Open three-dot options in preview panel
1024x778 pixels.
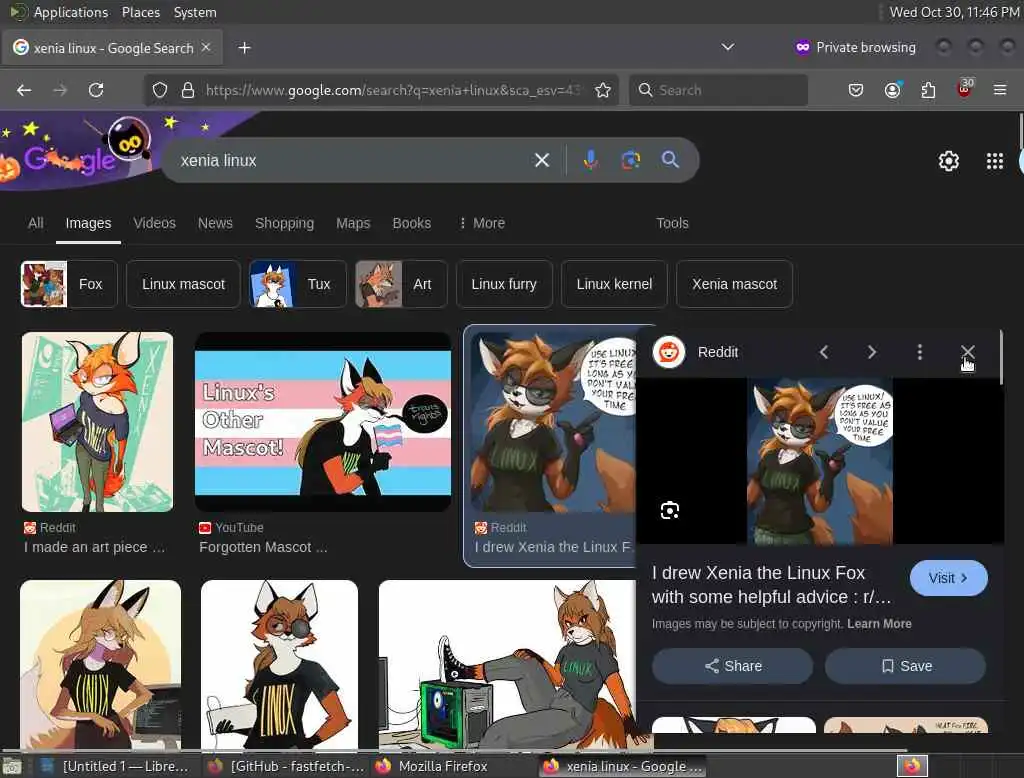(920, 352)
